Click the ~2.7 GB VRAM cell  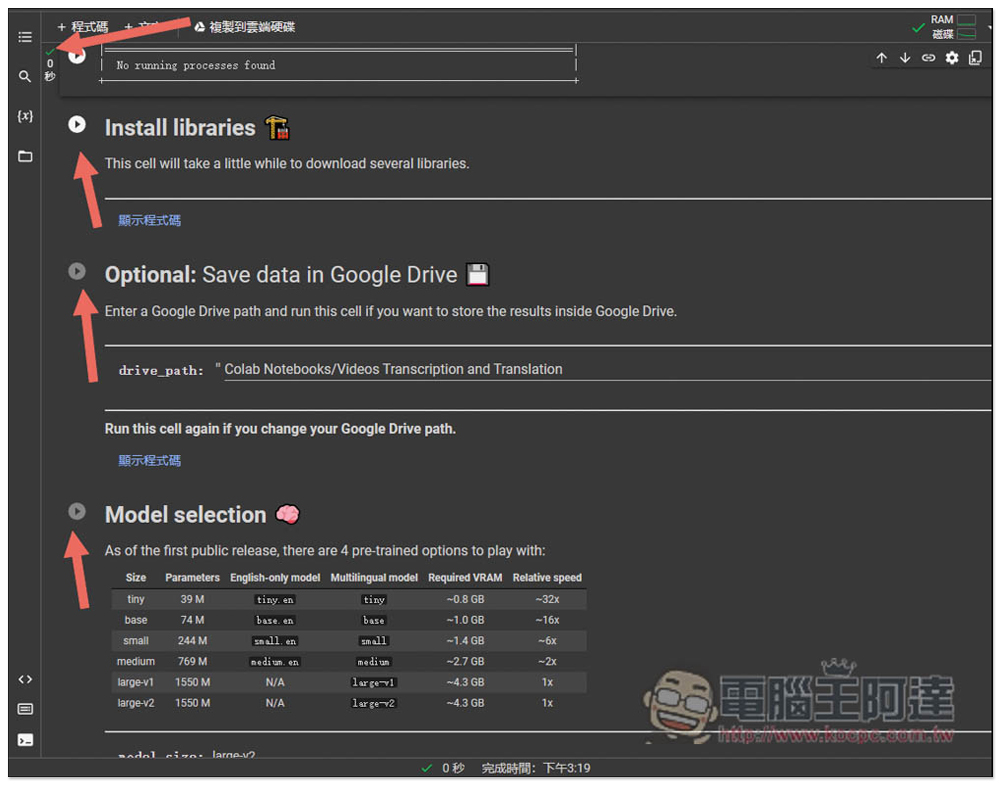pos(465,662)
